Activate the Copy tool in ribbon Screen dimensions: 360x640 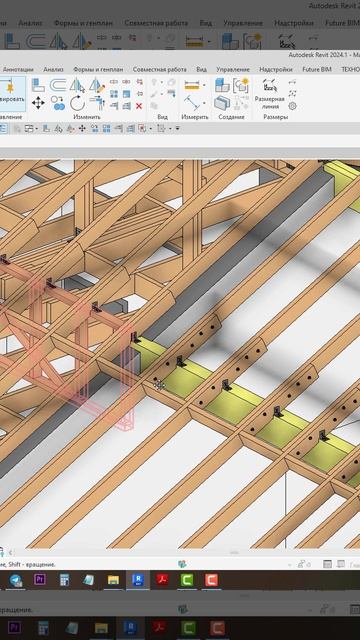(58, 103)
